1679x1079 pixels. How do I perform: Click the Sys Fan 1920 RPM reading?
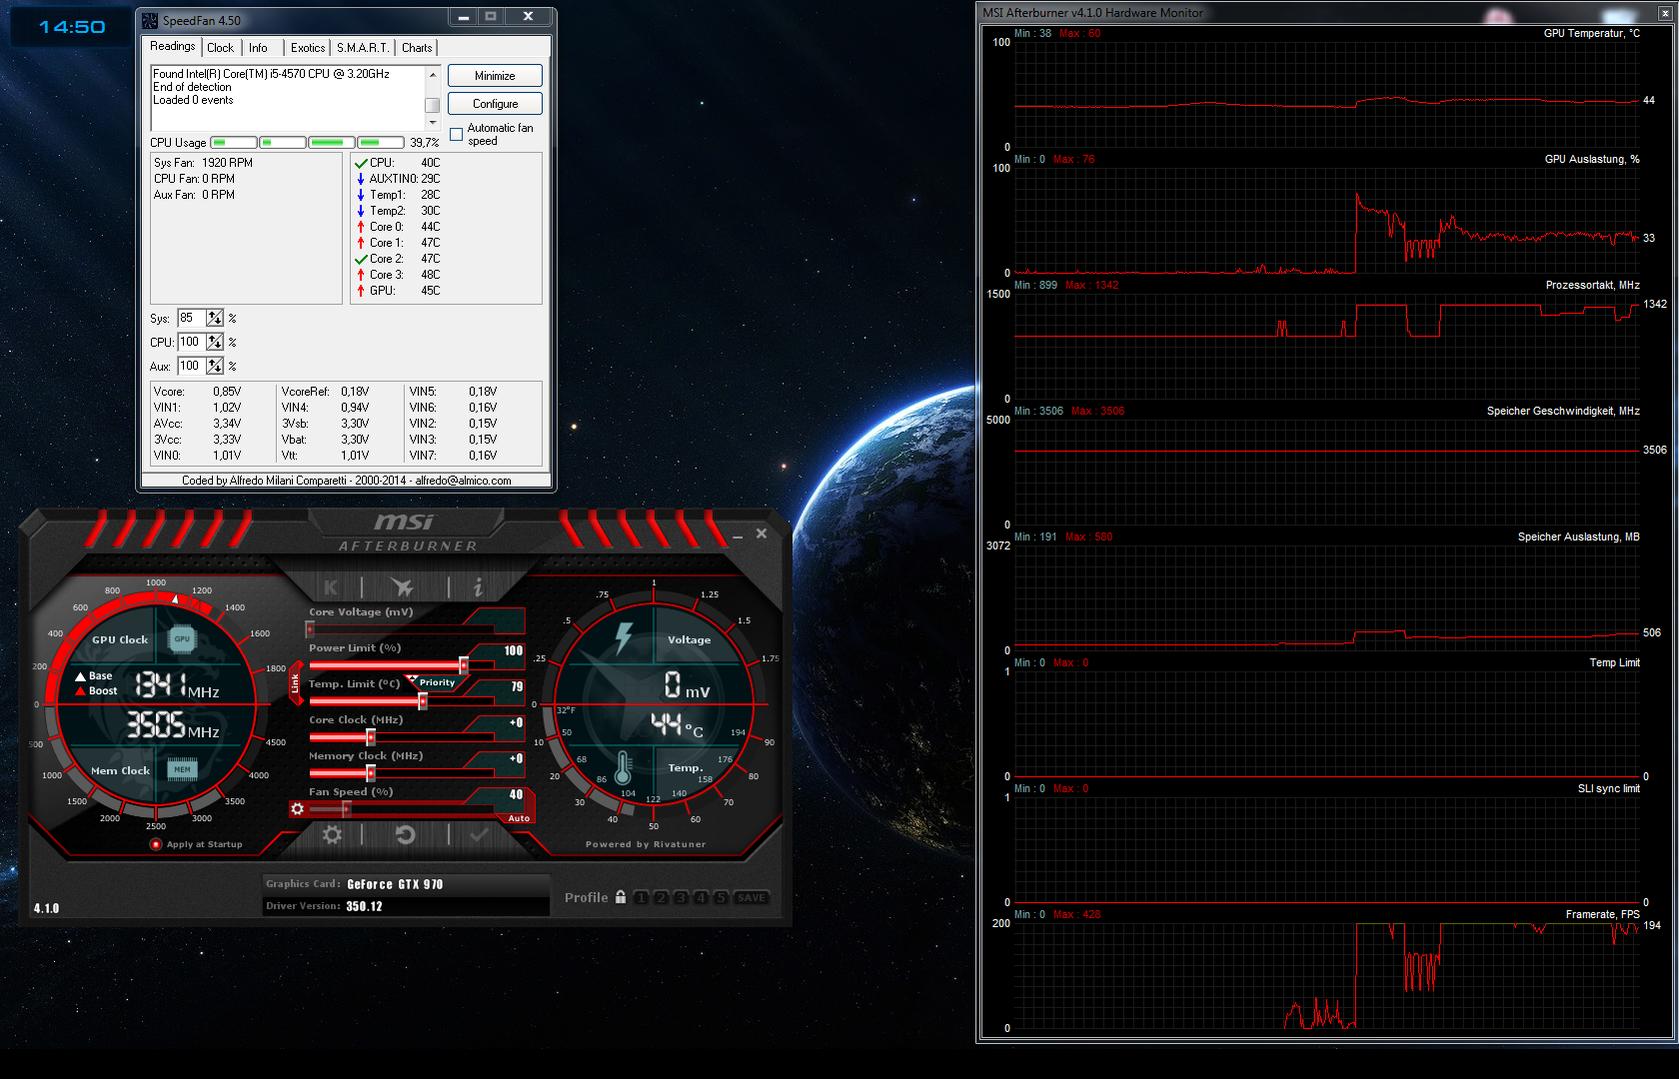pos(203,163)
